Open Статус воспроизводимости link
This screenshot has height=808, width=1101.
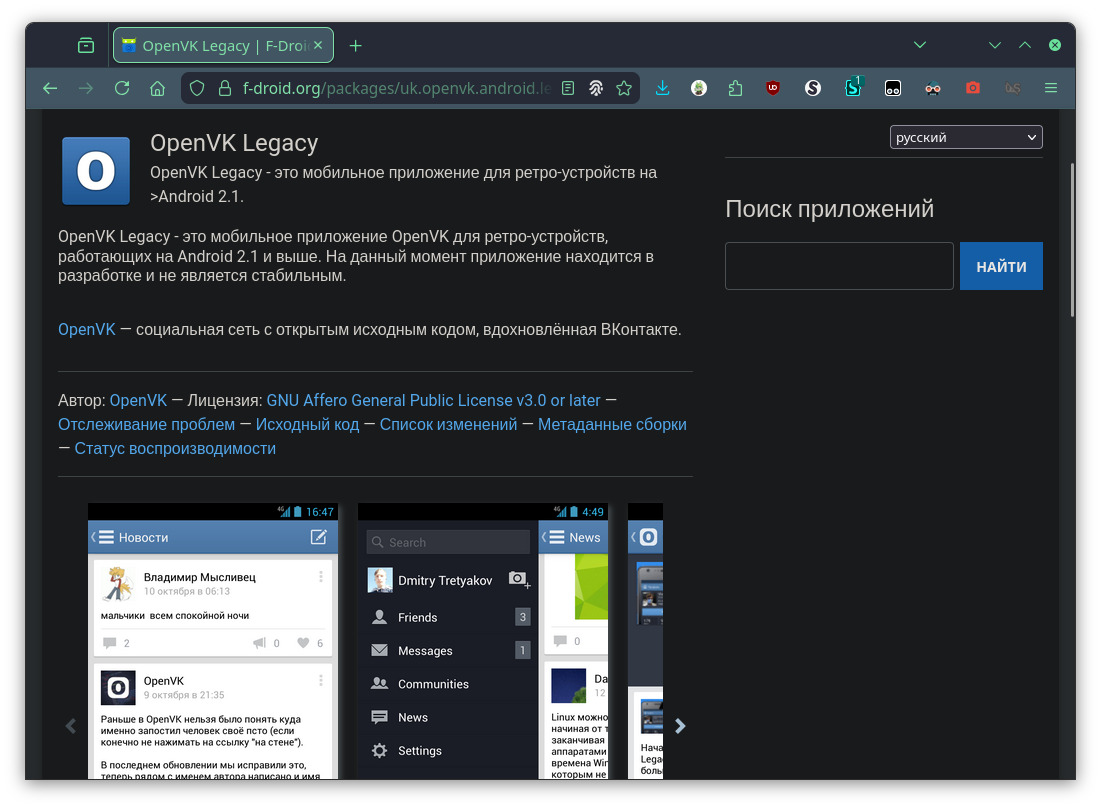coord(176,448)
